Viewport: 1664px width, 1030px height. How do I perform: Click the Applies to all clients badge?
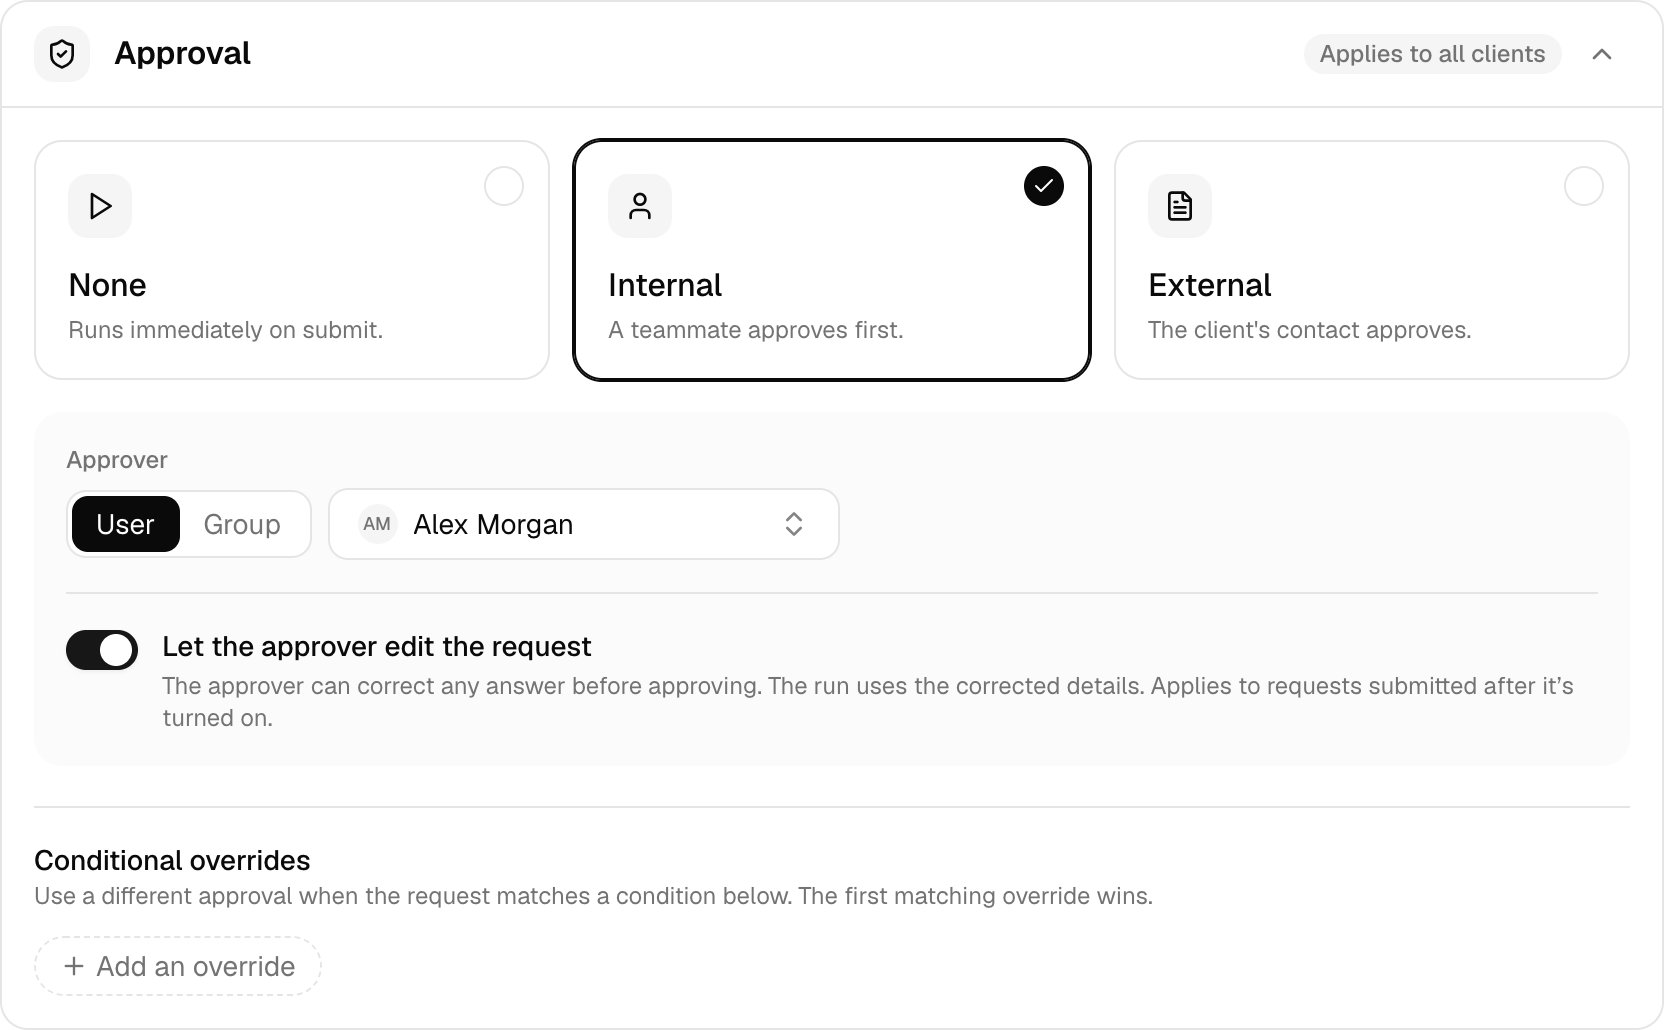1433,54
